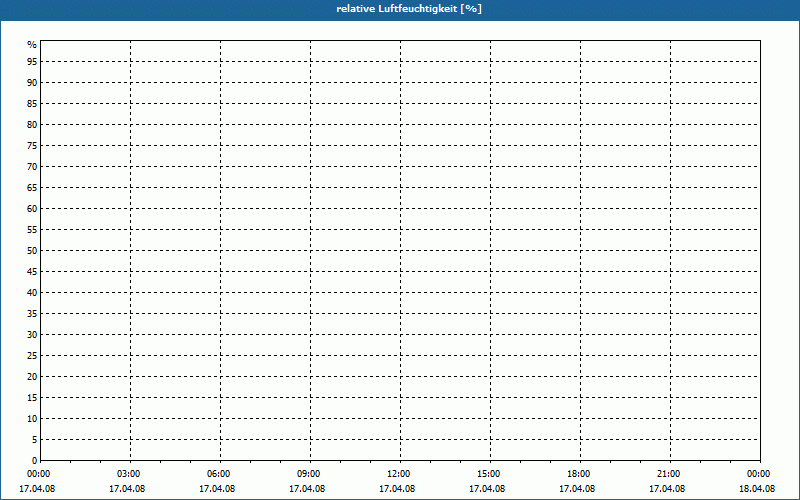The width and height of the screenshot is (800, 500).
Task: Click the 'relative Luftfeuchtigkeit [%]' chart title
Action: (400, 9)
